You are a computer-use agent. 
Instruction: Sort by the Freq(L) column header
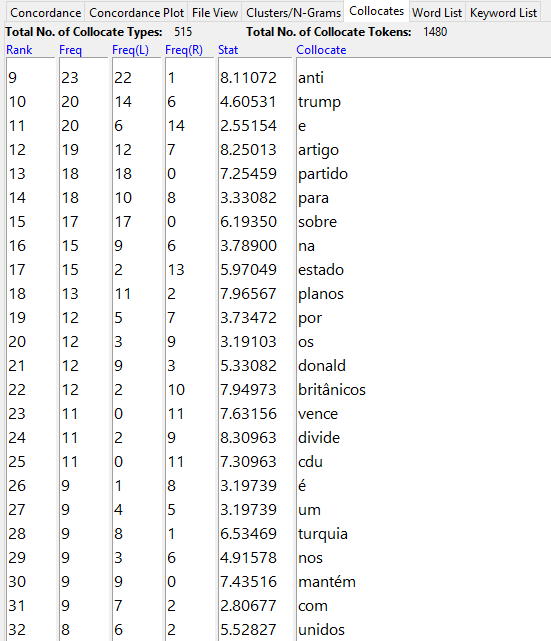(130, 50)
